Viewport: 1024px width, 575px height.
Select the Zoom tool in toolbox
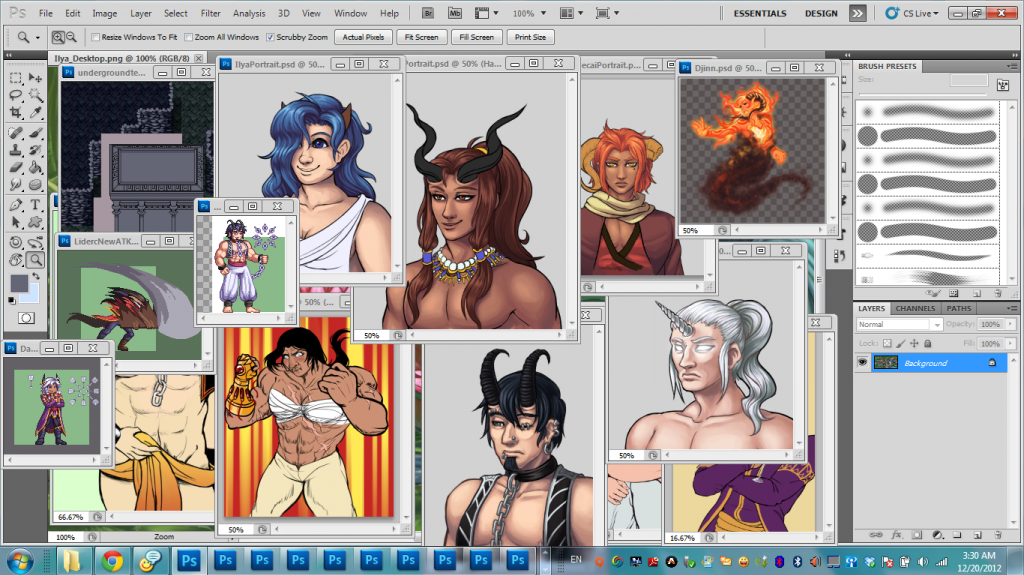coord(35,259)
